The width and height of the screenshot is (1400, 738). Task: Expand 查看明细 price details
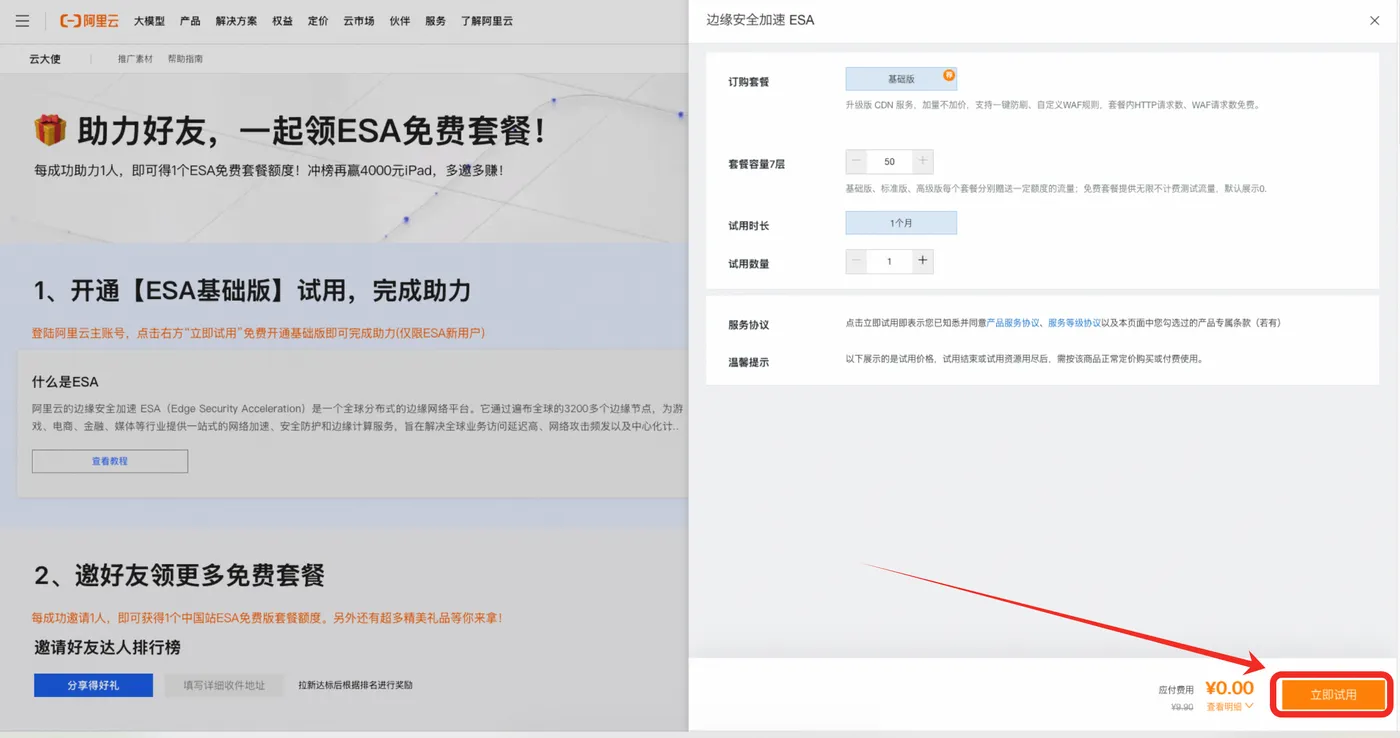pos(1229,707)
